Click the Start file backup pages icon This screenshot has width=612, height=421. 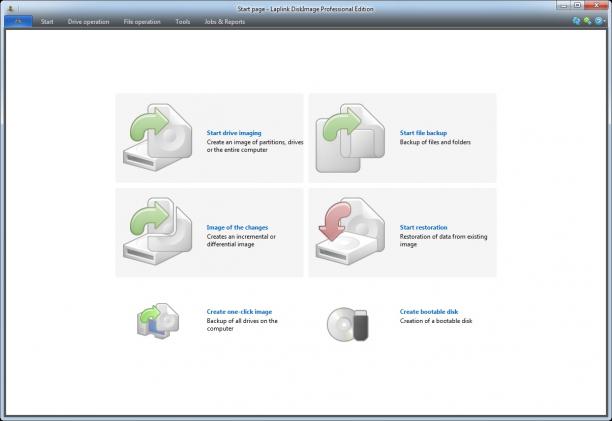click(x=350, y=138)
